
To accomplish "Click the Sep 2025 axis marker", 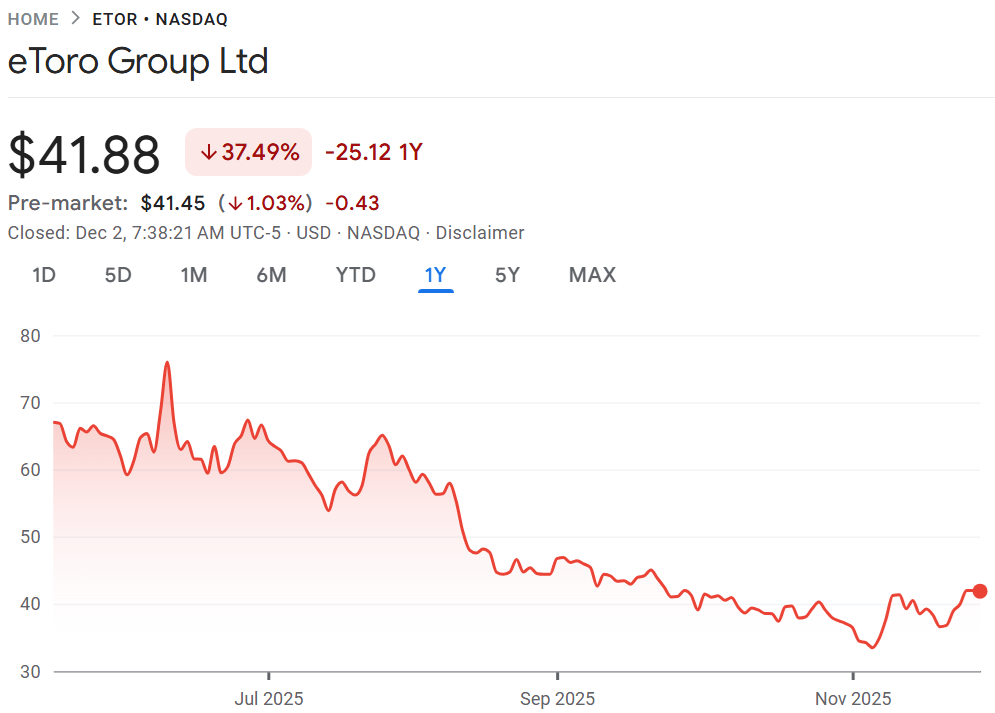I will click(559, 698).
